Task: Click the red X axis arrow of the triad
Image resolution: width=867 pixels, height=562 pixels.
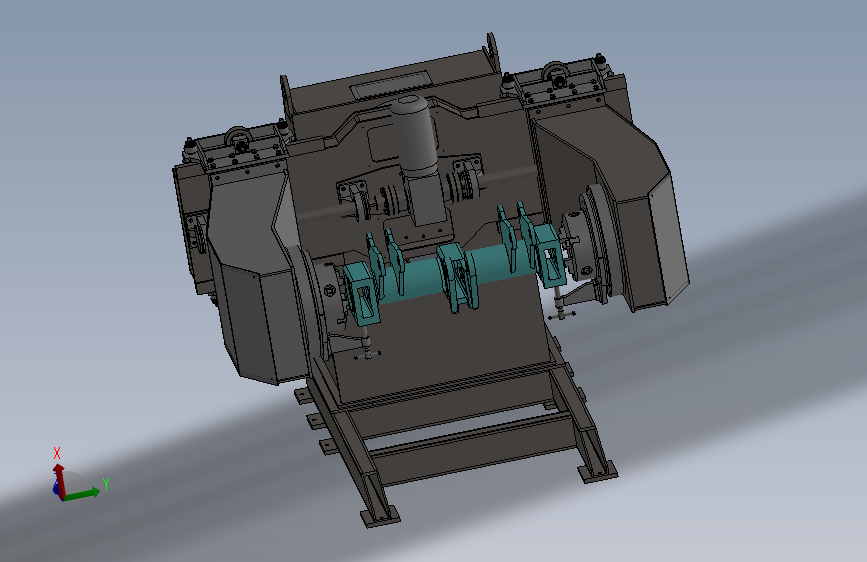Action: coord(59,480)
